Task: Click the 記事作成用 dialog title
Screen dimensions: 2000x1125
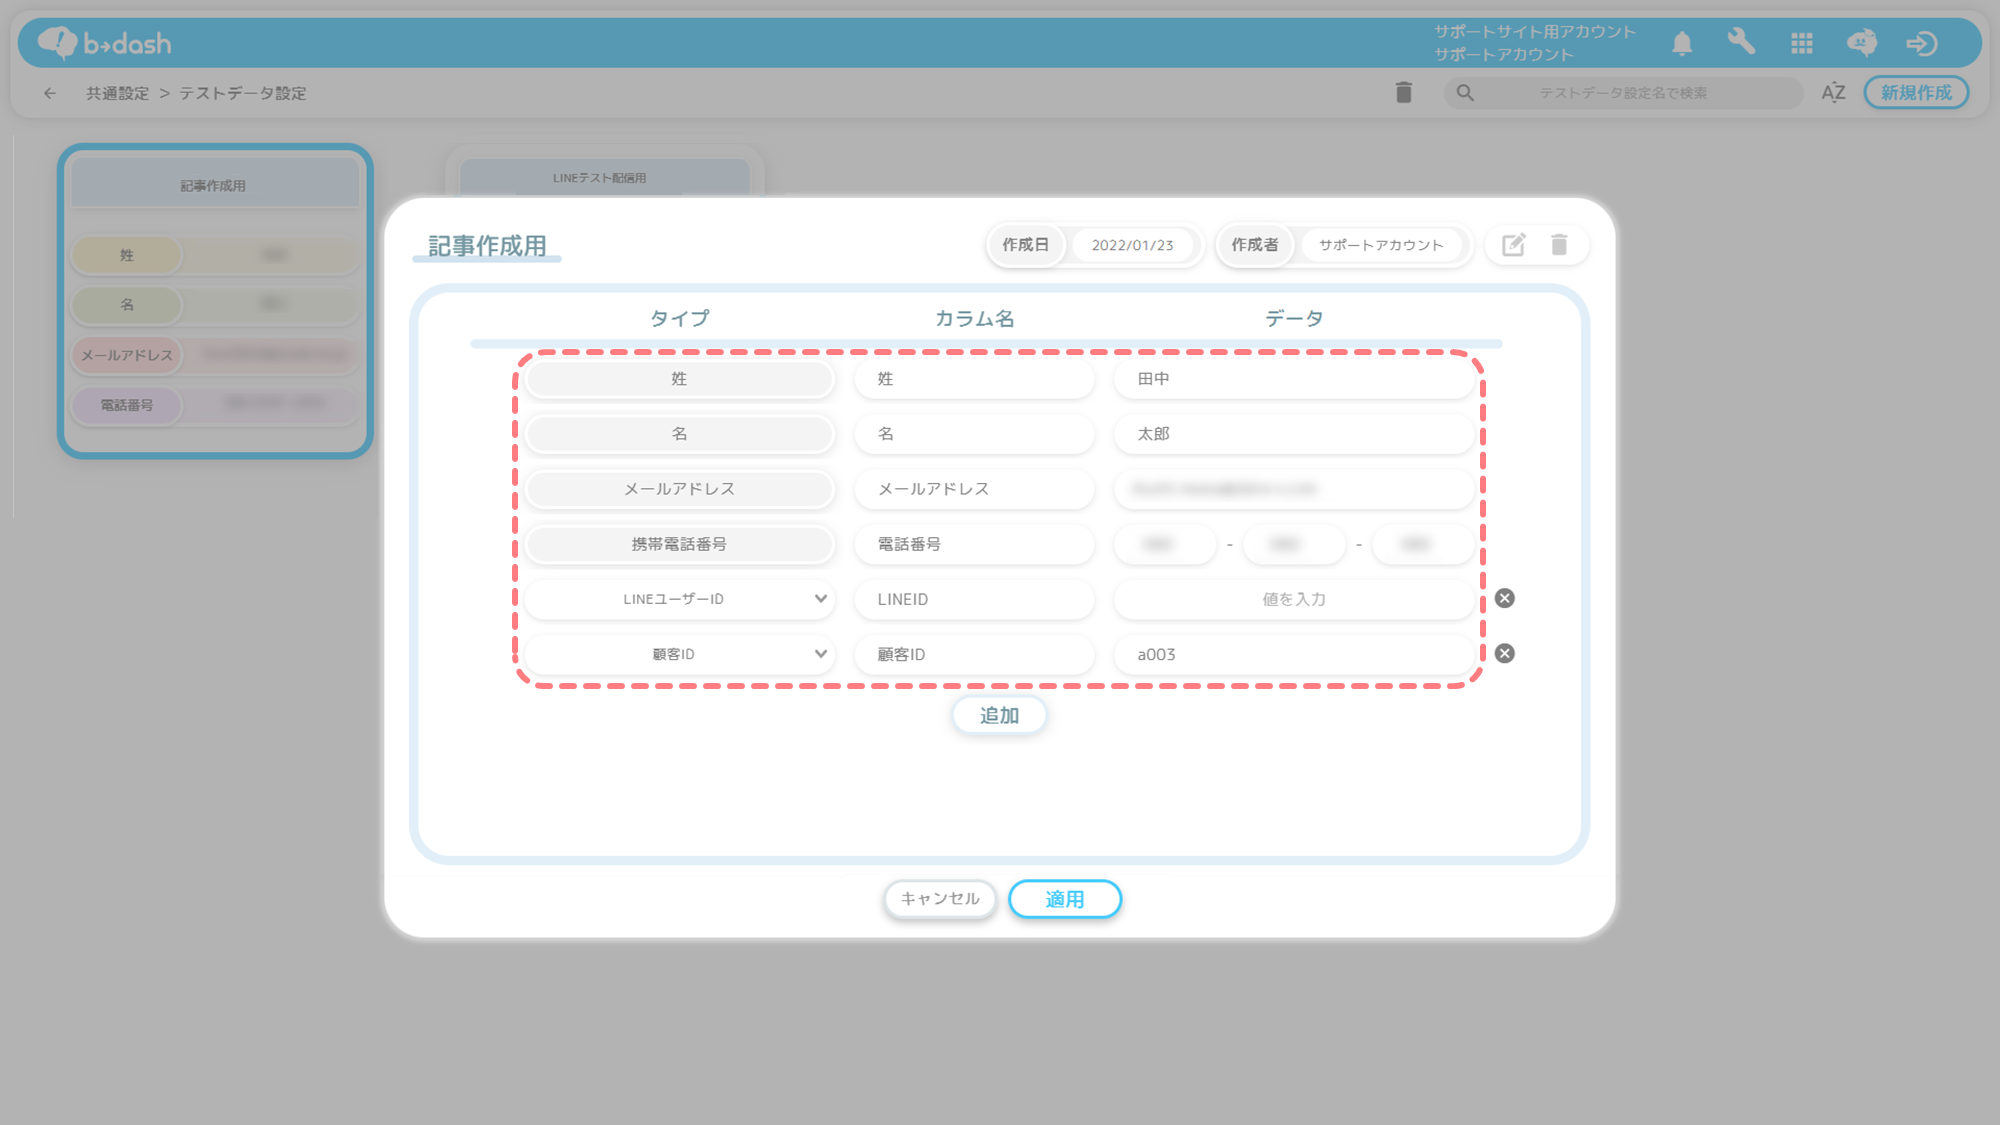Action: pos(487,246)
